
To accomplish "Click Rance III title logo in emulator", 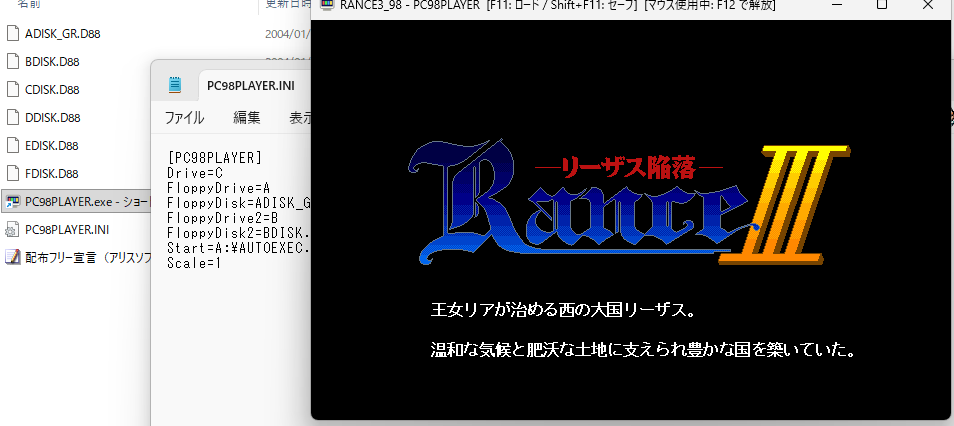I will tap(629, 203).
